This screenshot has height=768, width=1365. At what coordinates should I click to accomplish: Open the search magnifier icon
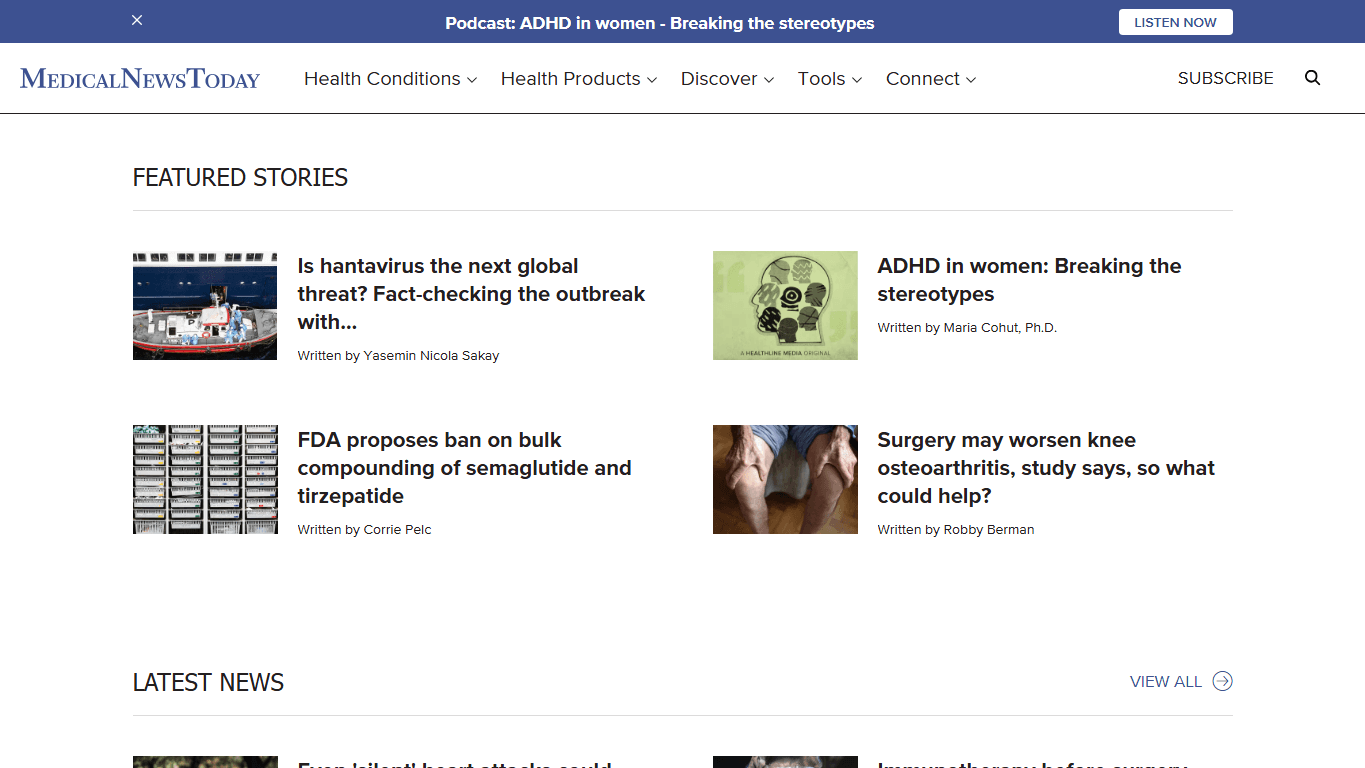1313,78
